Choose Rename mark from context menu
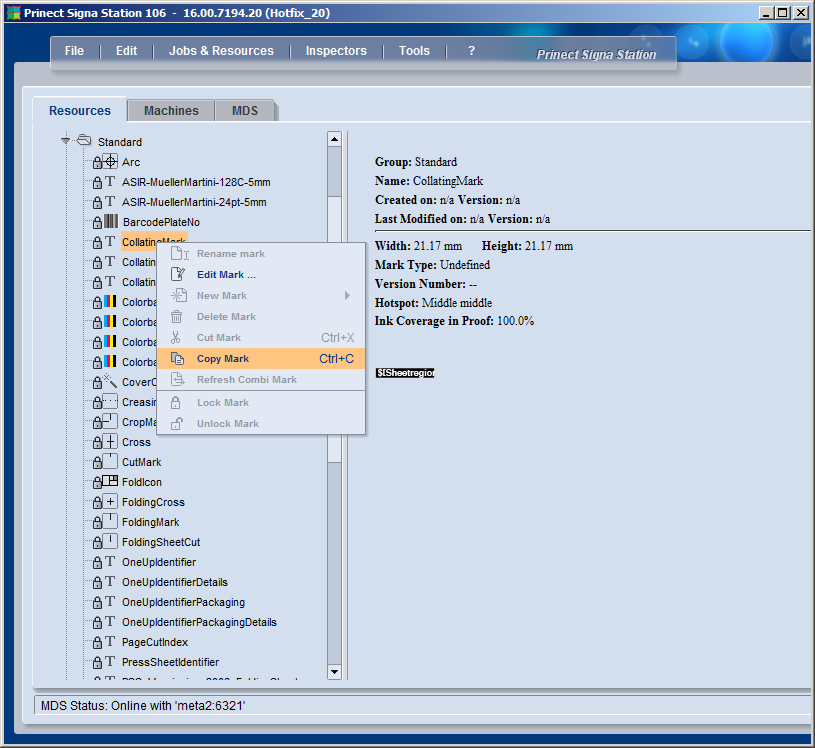The image size is (815, 748). [260, 254]
